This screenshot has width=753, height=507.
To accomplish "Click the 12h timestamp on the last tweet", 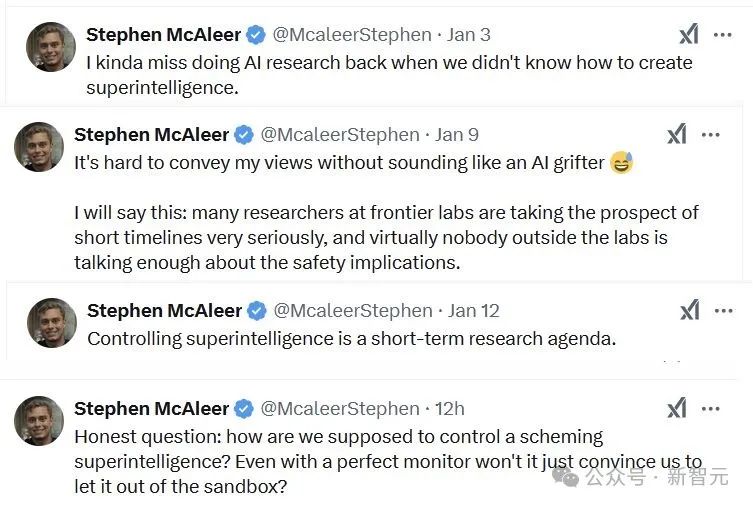I will pyautogui.click(x=449, y=408).
